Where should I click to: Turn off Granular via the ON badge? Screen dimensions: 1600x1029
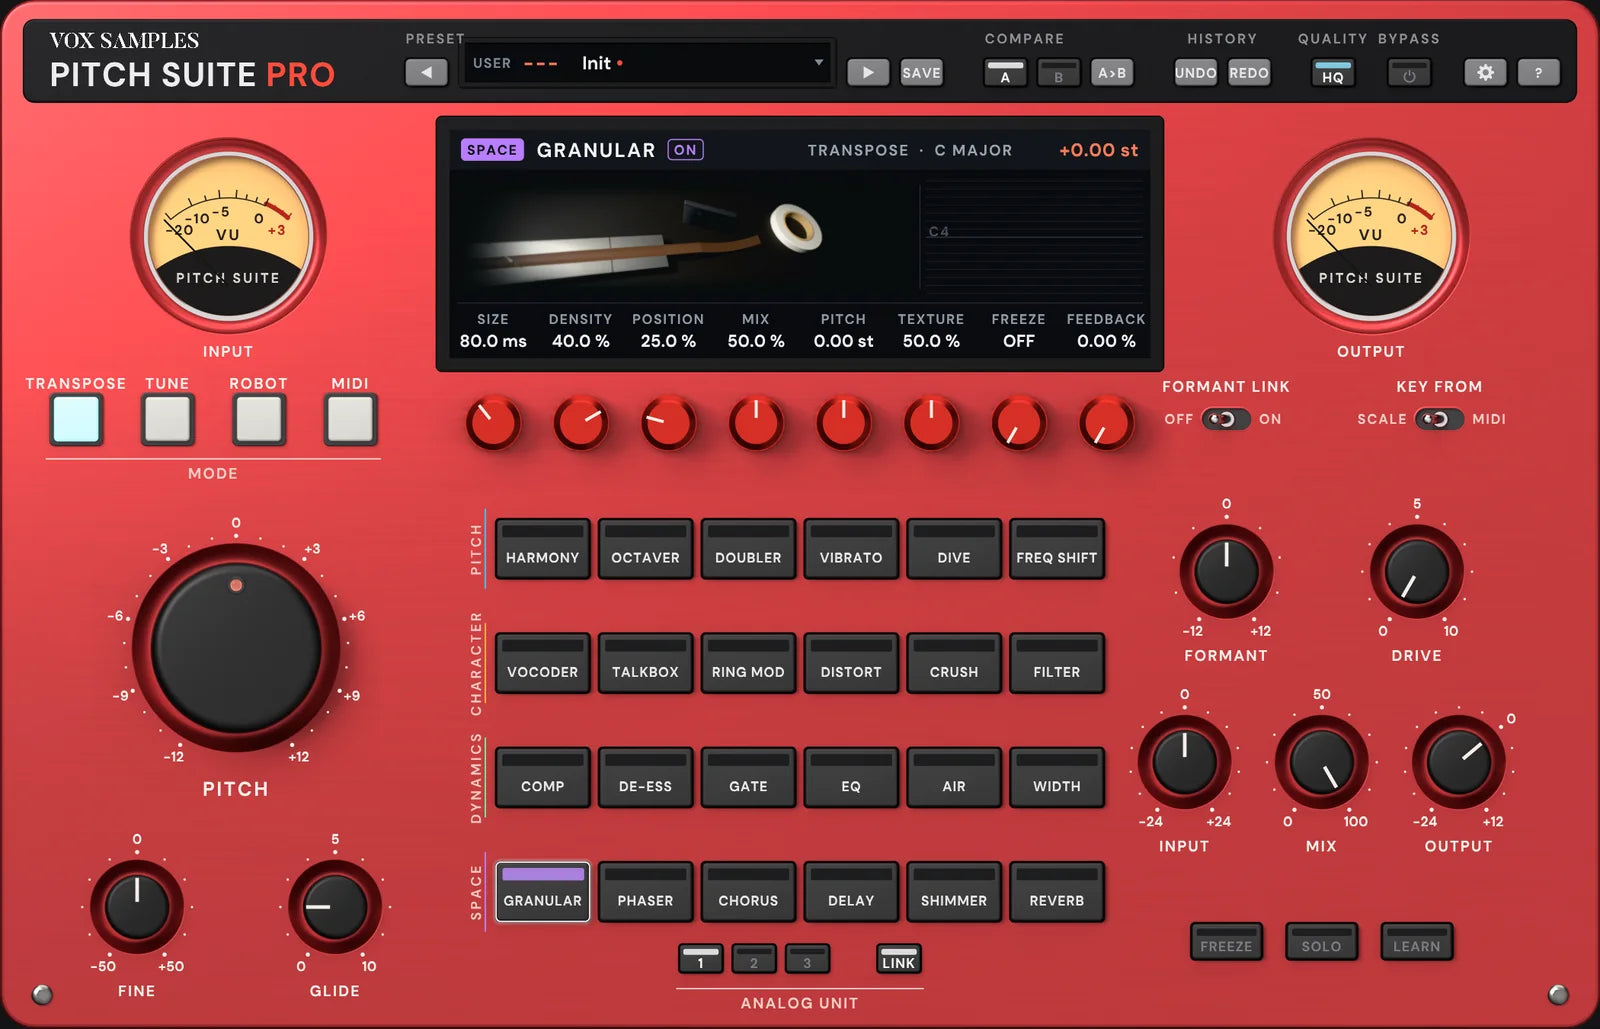(685, 149)
